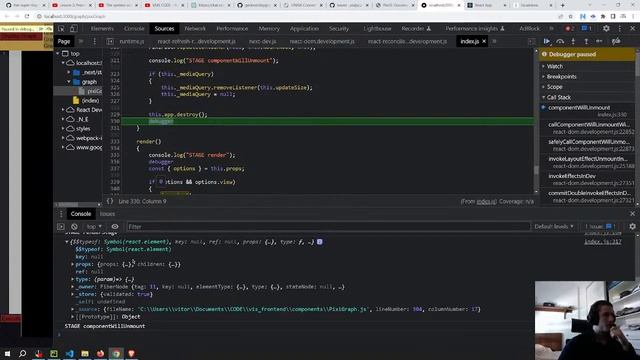Open the Lighthouse panel

pos(377,29)
